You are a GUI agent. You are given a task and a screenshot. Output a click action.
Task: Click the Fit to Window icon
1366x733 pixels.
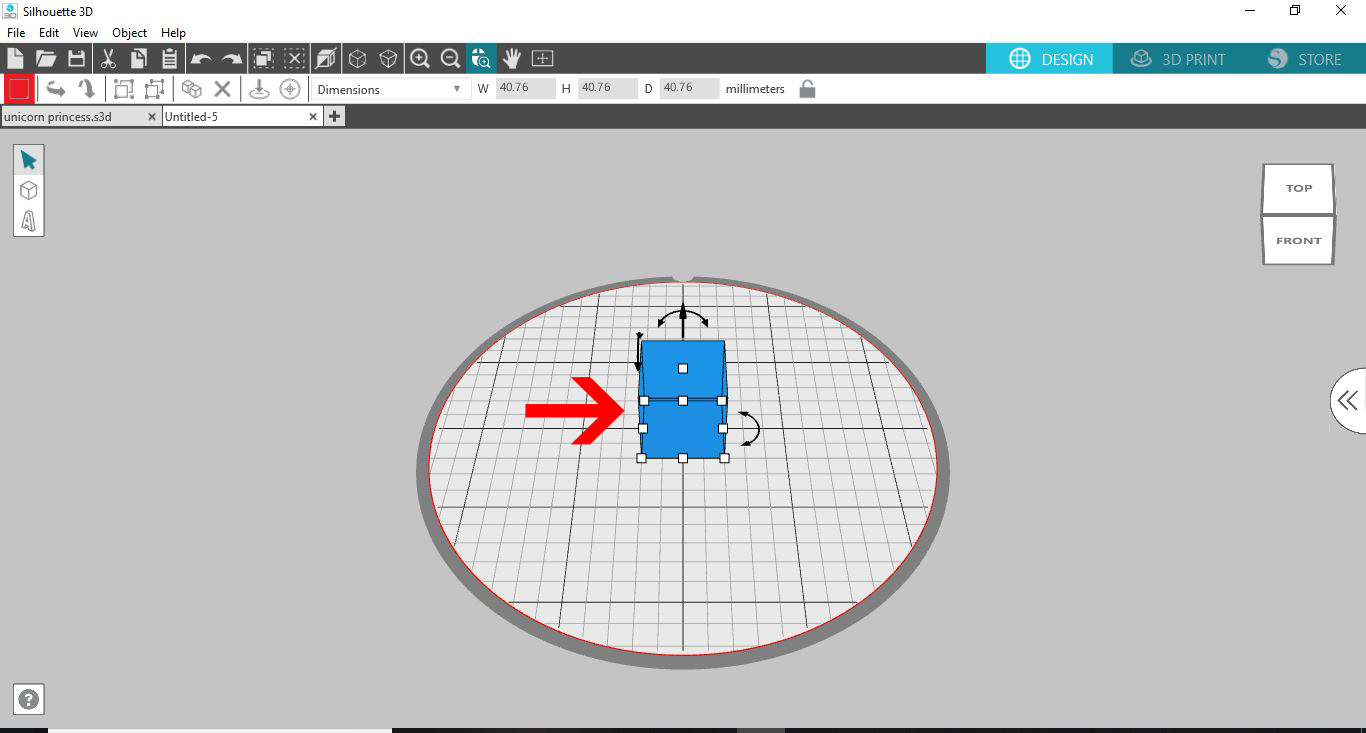(542, 58)
